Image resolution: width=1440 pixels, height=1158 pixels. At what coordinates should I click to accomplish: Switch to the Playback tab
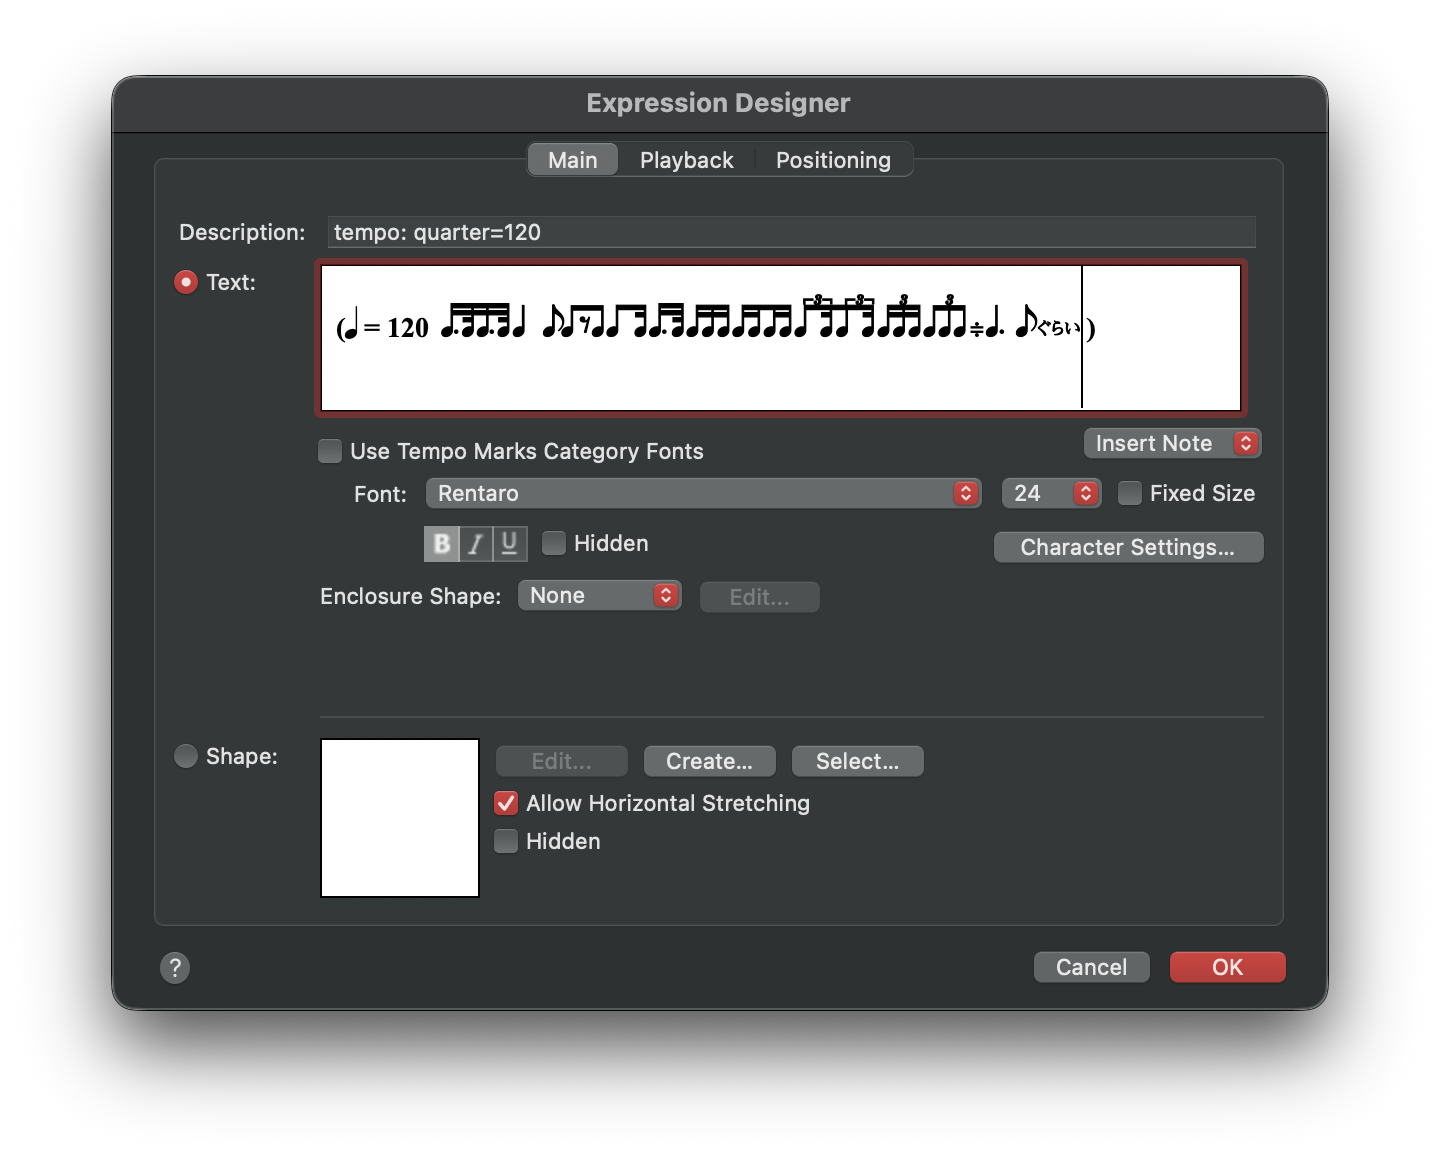click(x=686, y=161)
